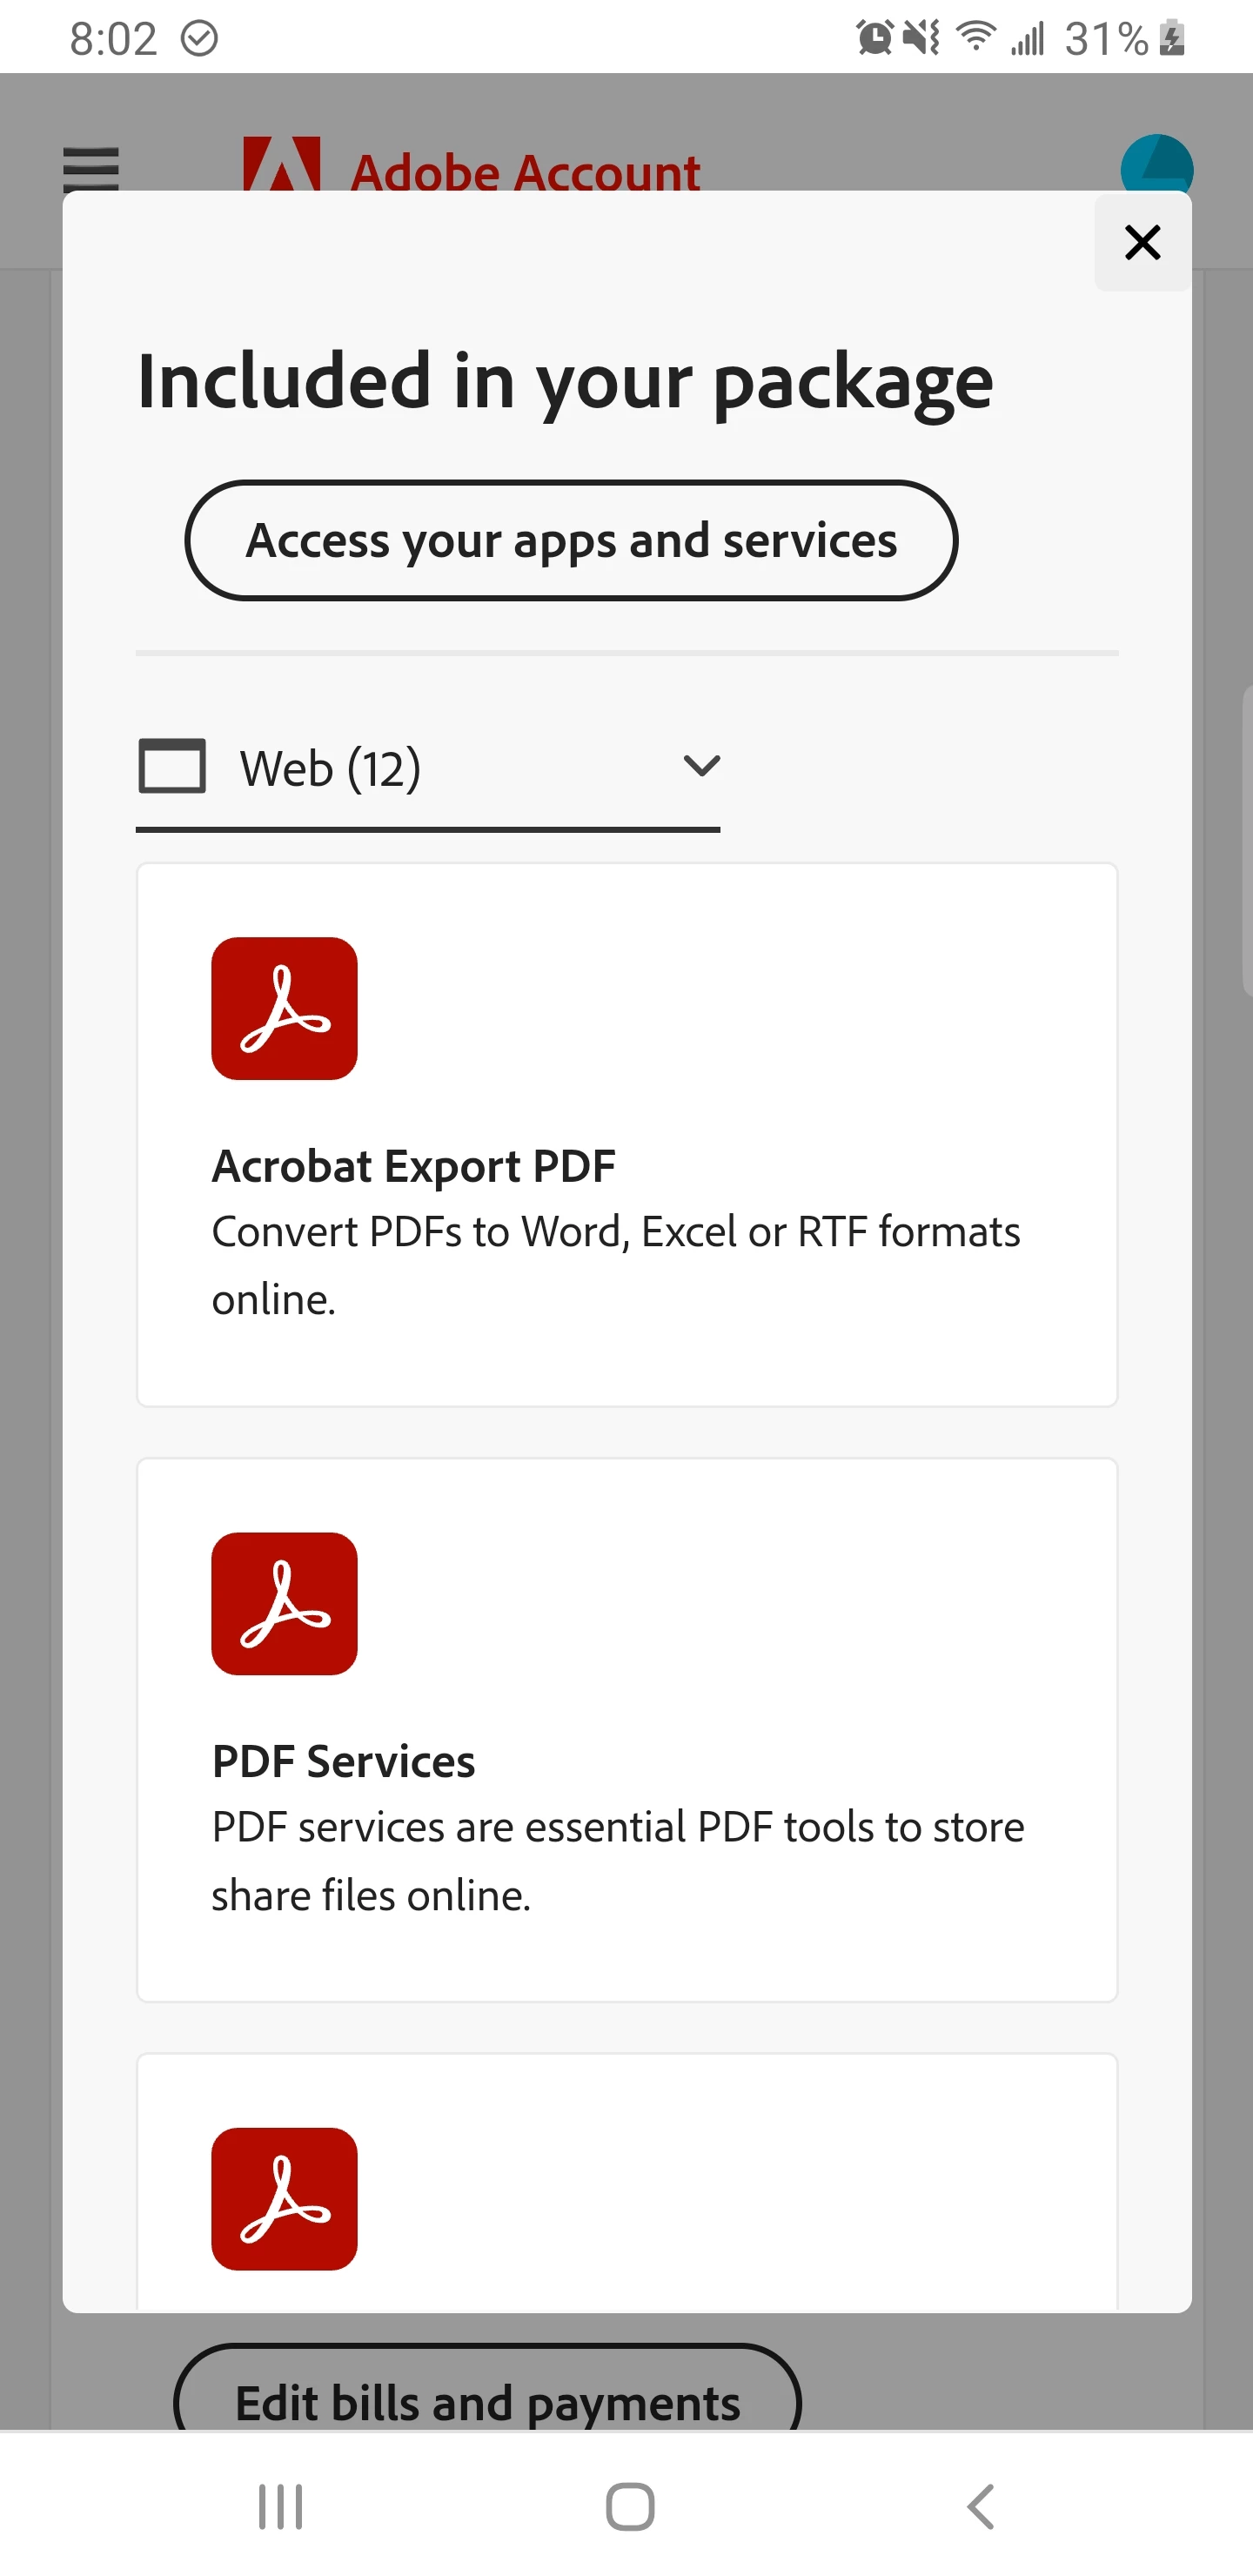Click the PDF Services app icon
The width and height of the screenshot is (1253, 2576).
pyautogui.click(x=284, y=1603)
